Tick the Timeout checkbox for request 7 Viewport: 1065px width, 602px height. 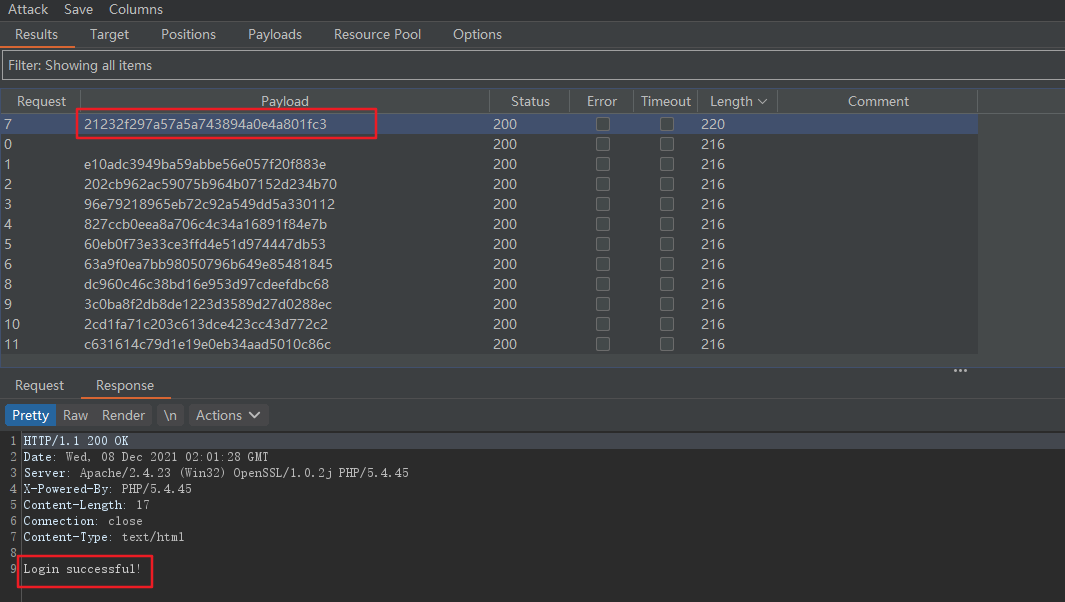pos(666,124)
